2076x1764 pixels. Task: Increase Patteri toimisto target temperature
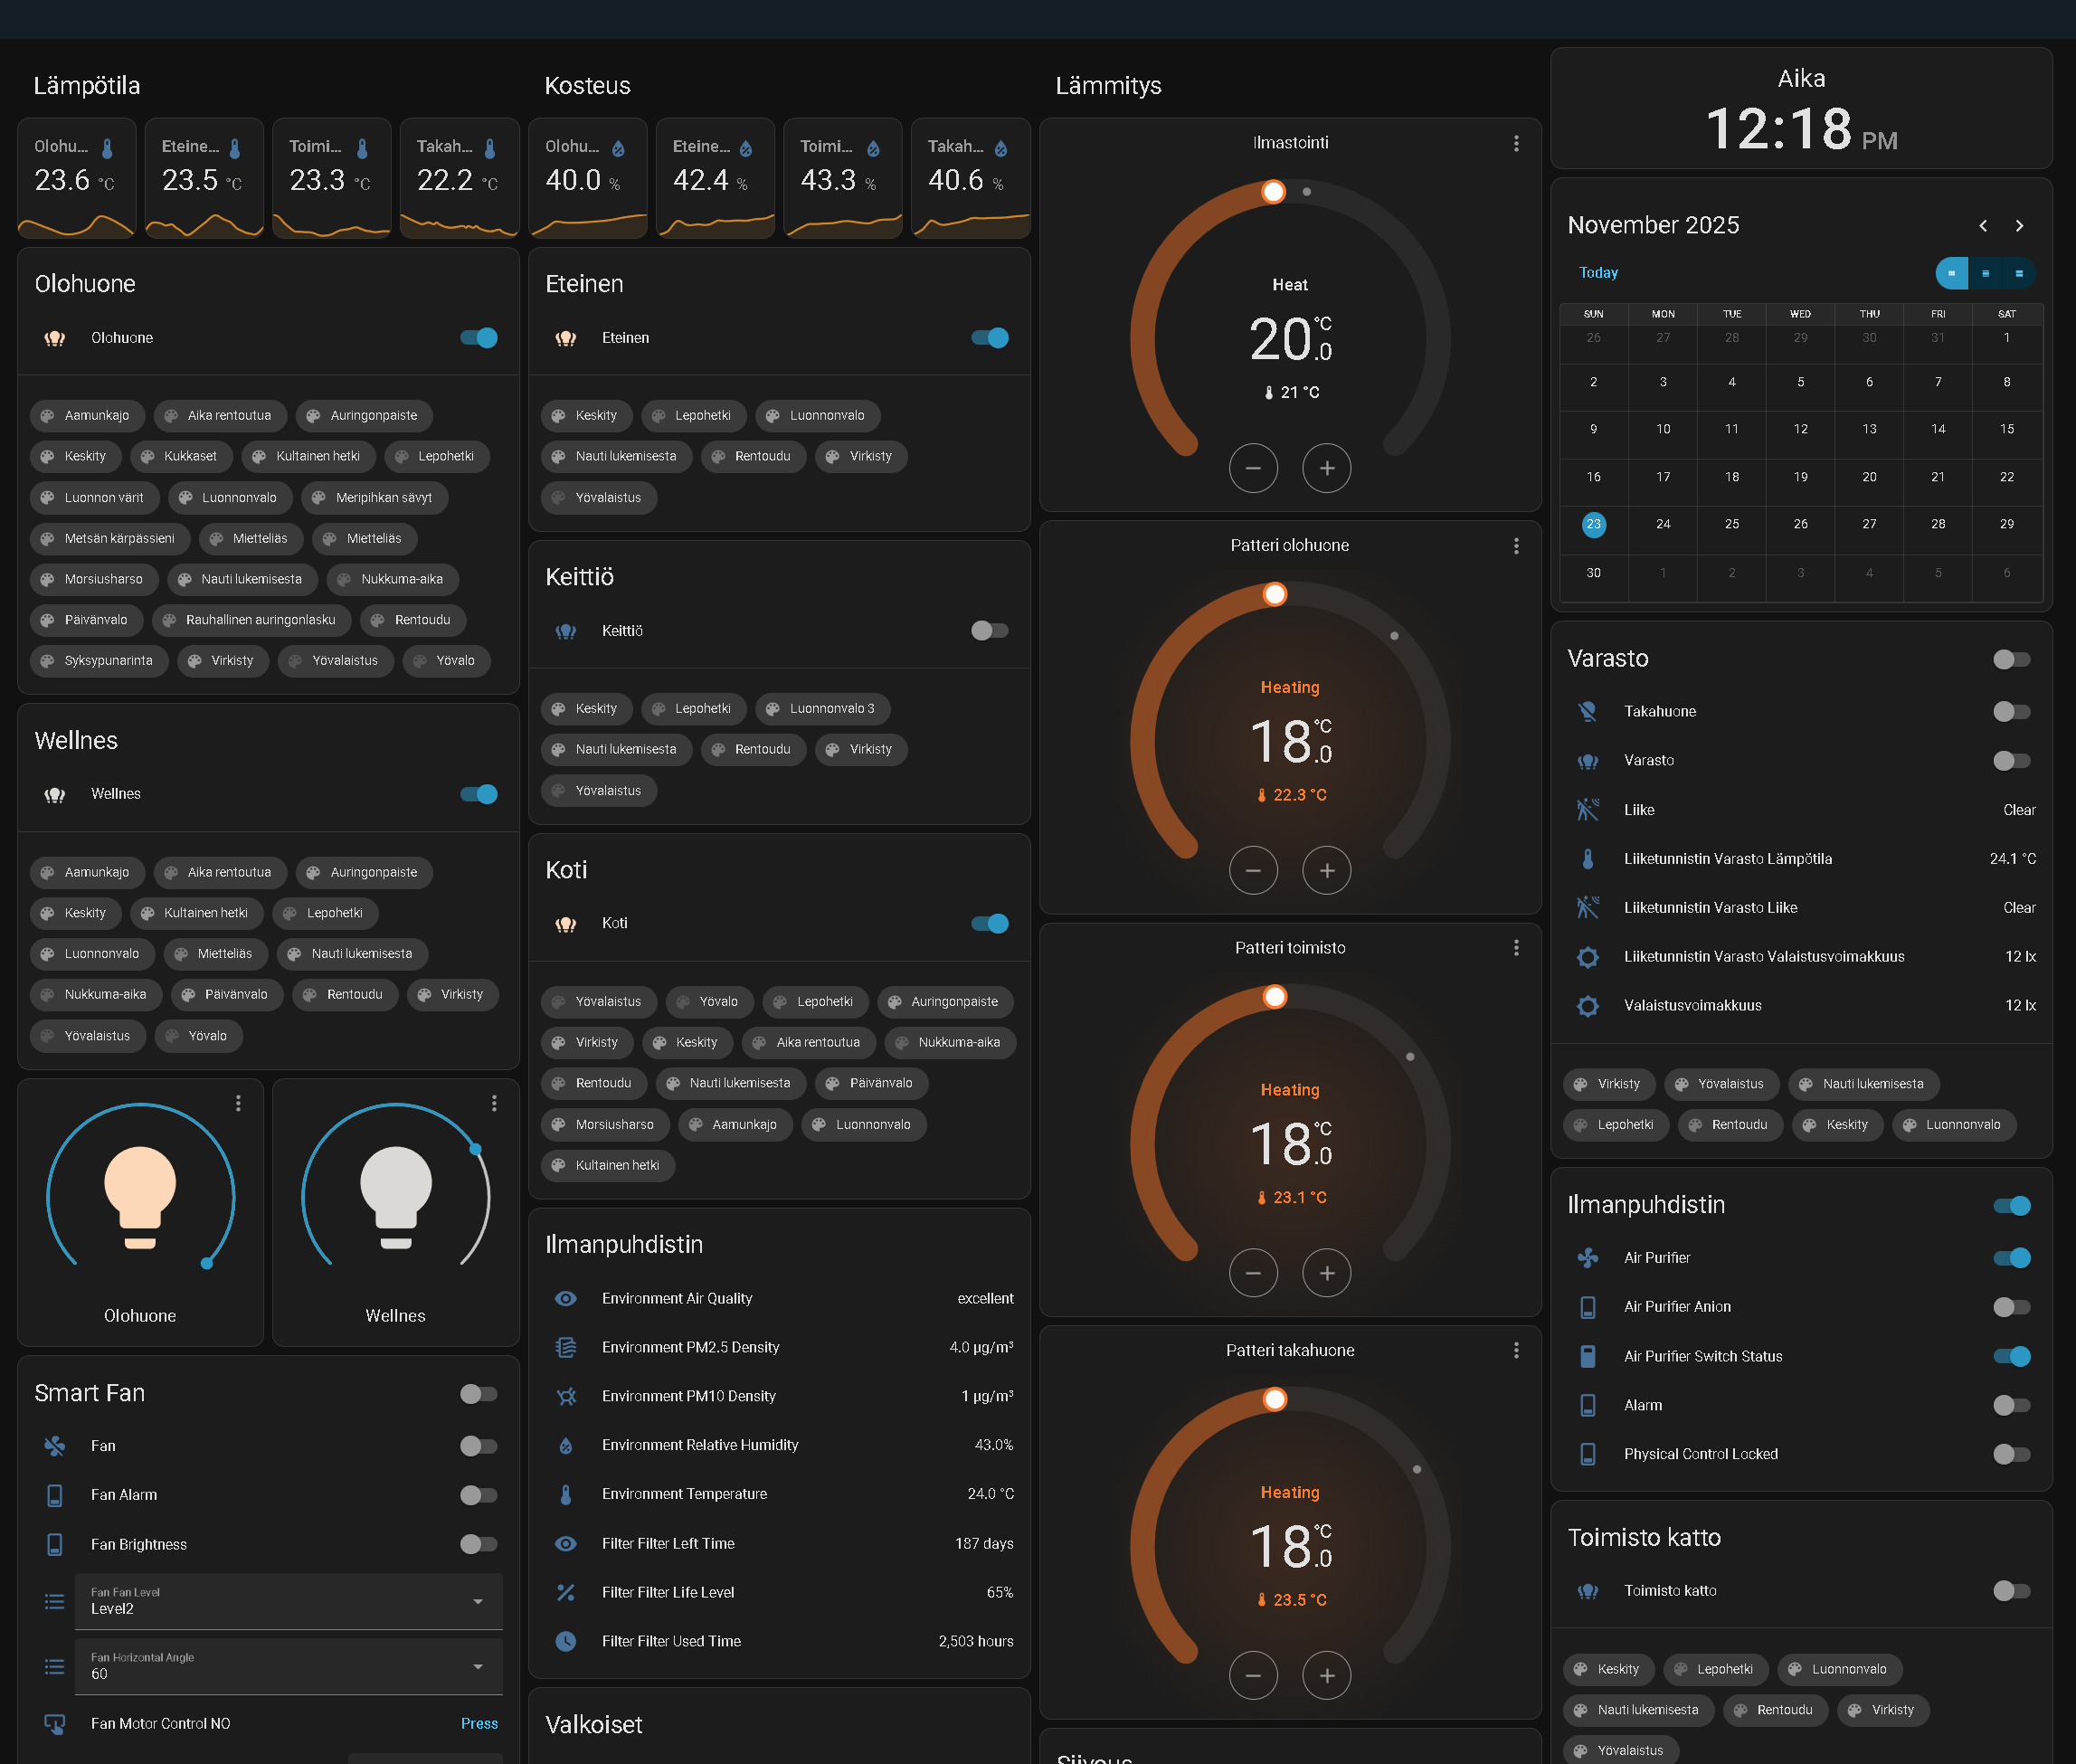pyautogui.click(x=1326, y=1273)
